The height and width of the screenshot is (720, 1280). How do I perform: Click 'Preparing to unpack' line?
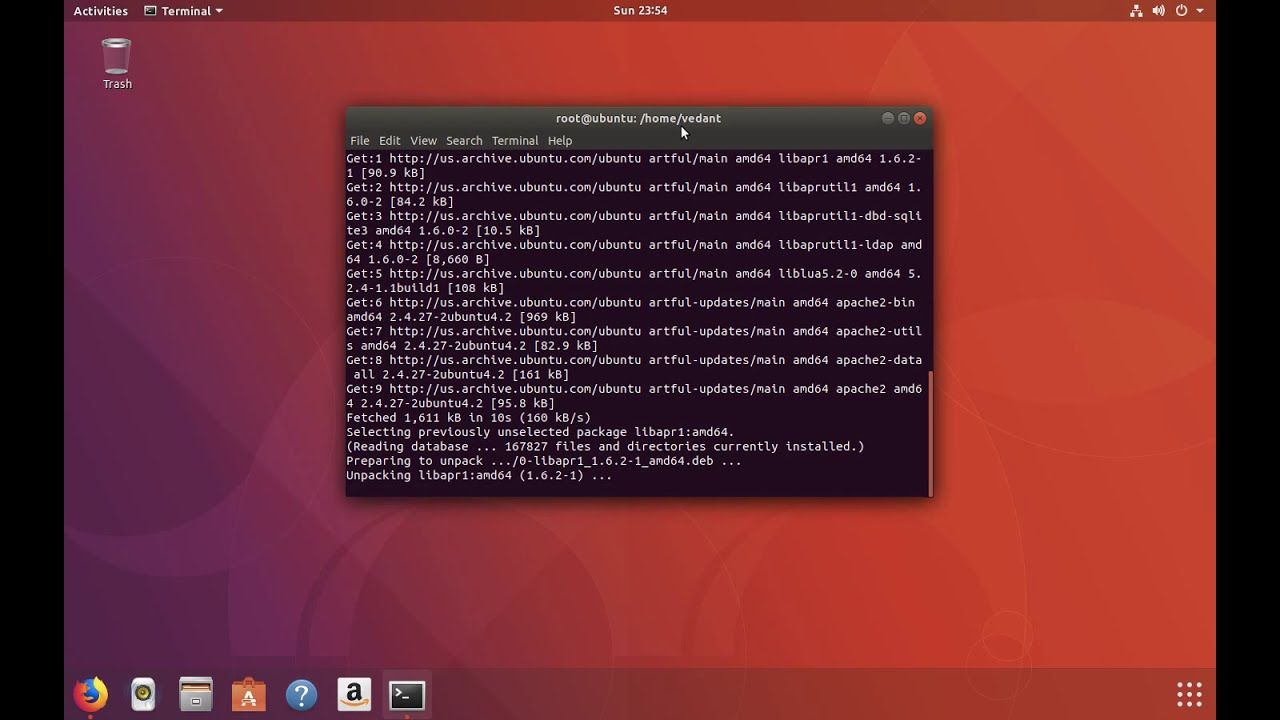click(544, 461)
